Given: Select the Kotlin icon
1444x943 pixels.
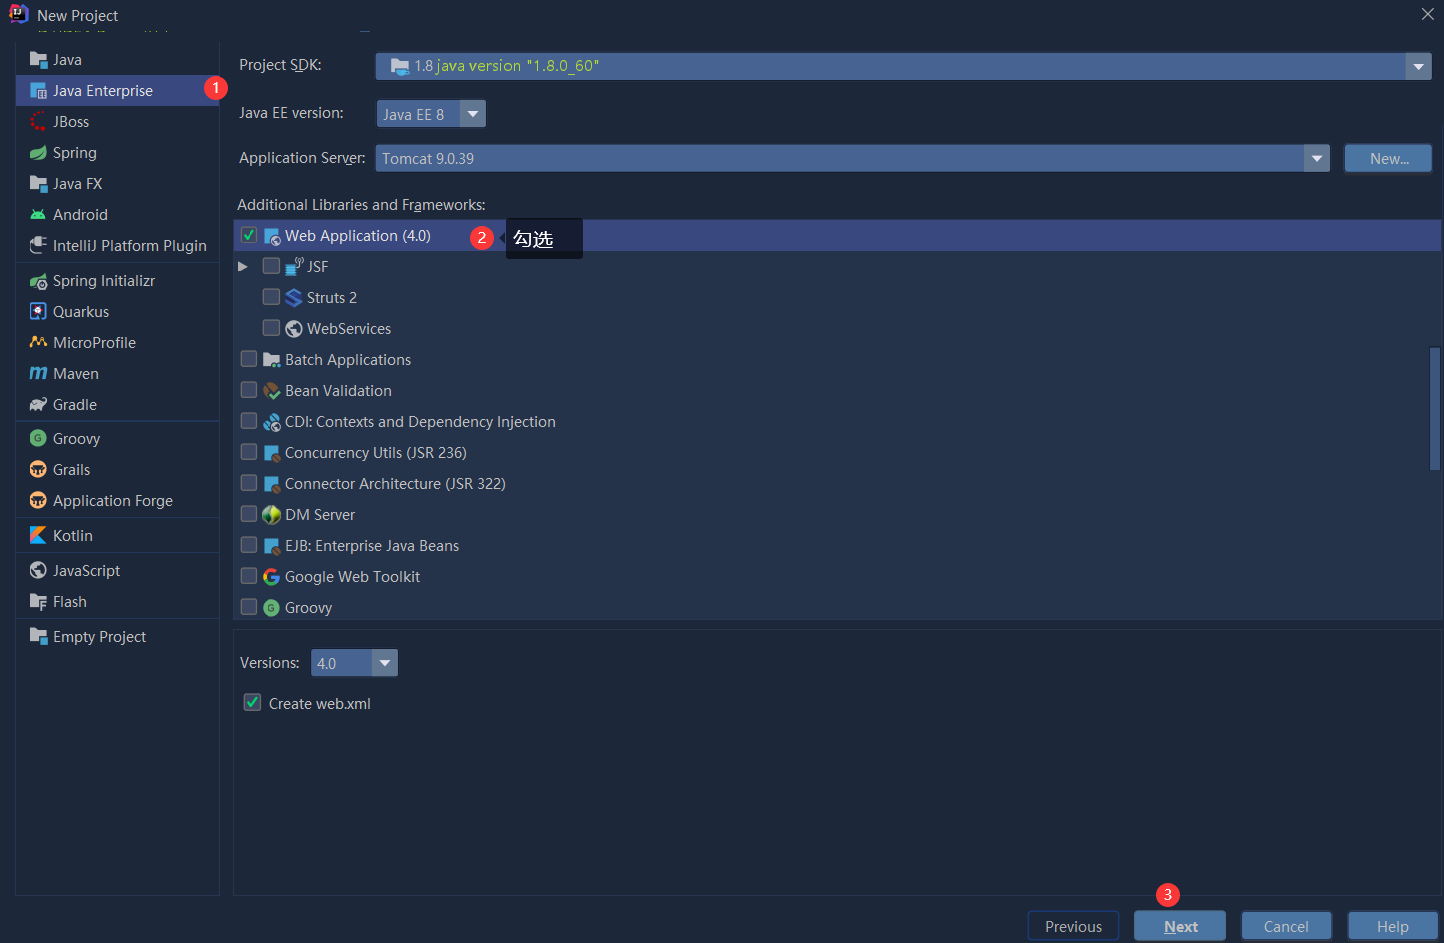Looking at the screenshot, I should [x=38, y=536].
